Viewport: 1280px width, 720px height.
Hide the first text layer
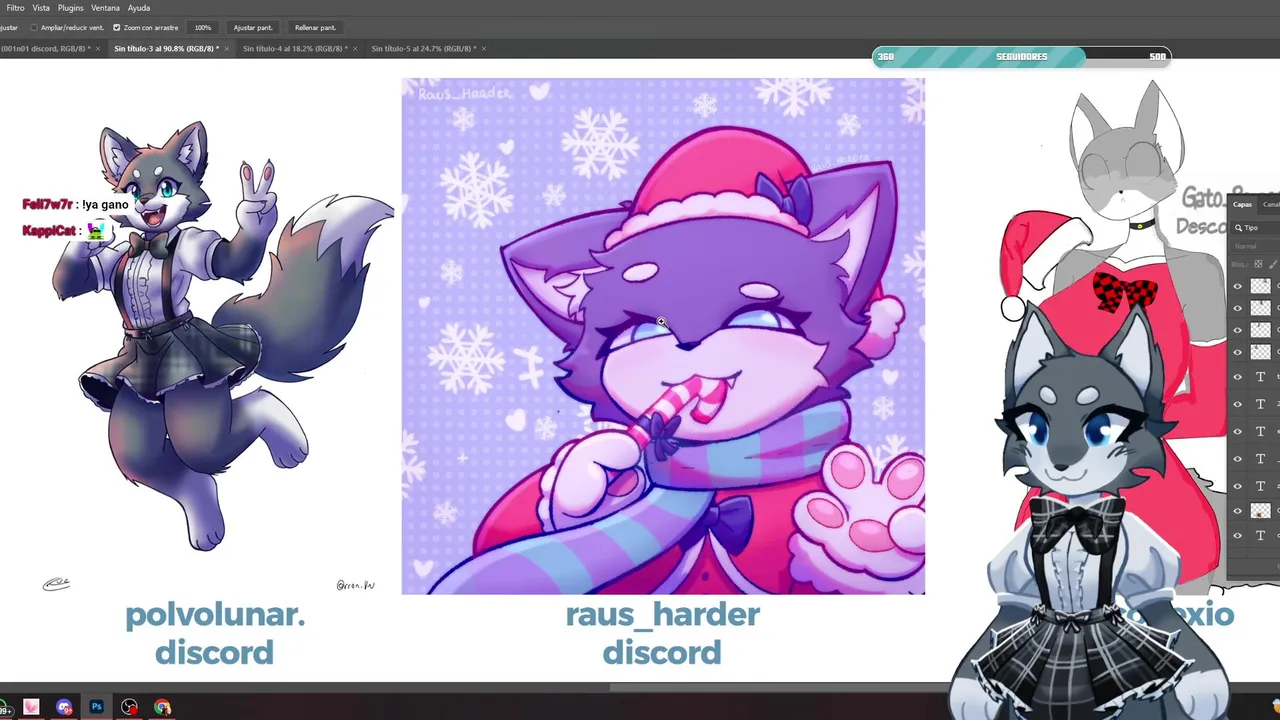click(1237, 377)
